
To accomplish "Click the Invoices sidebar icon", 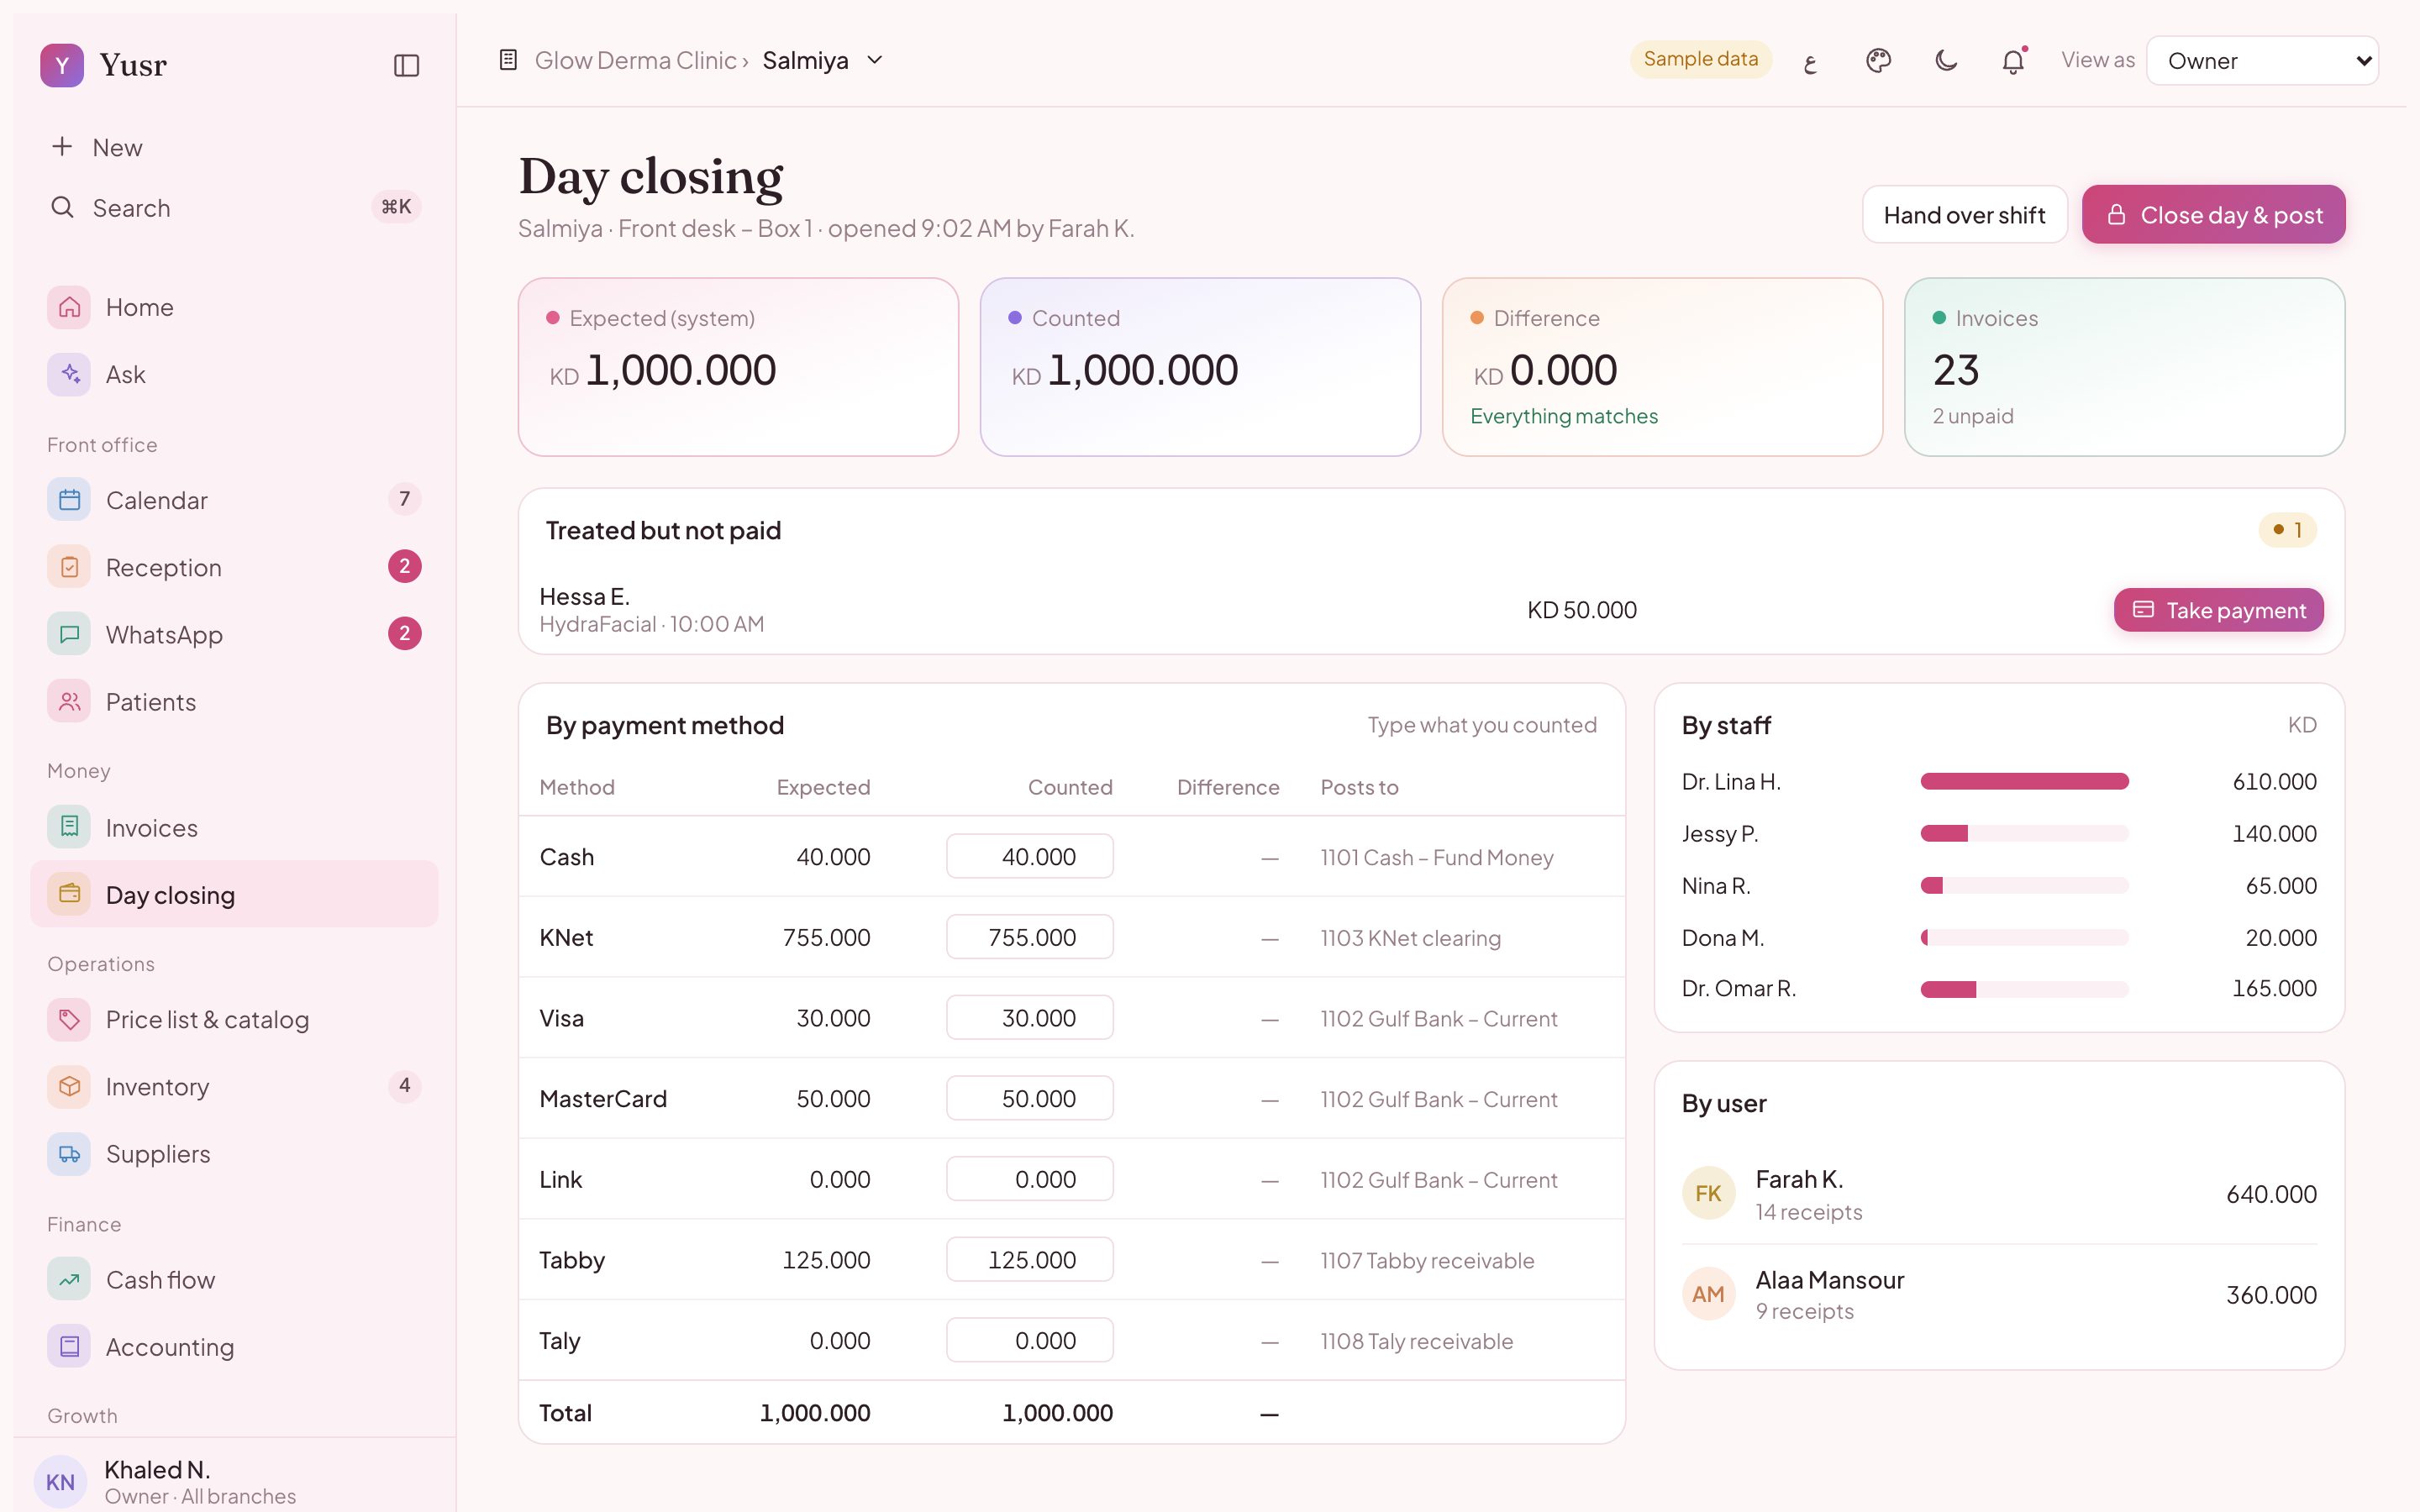I will pos(69,827).
